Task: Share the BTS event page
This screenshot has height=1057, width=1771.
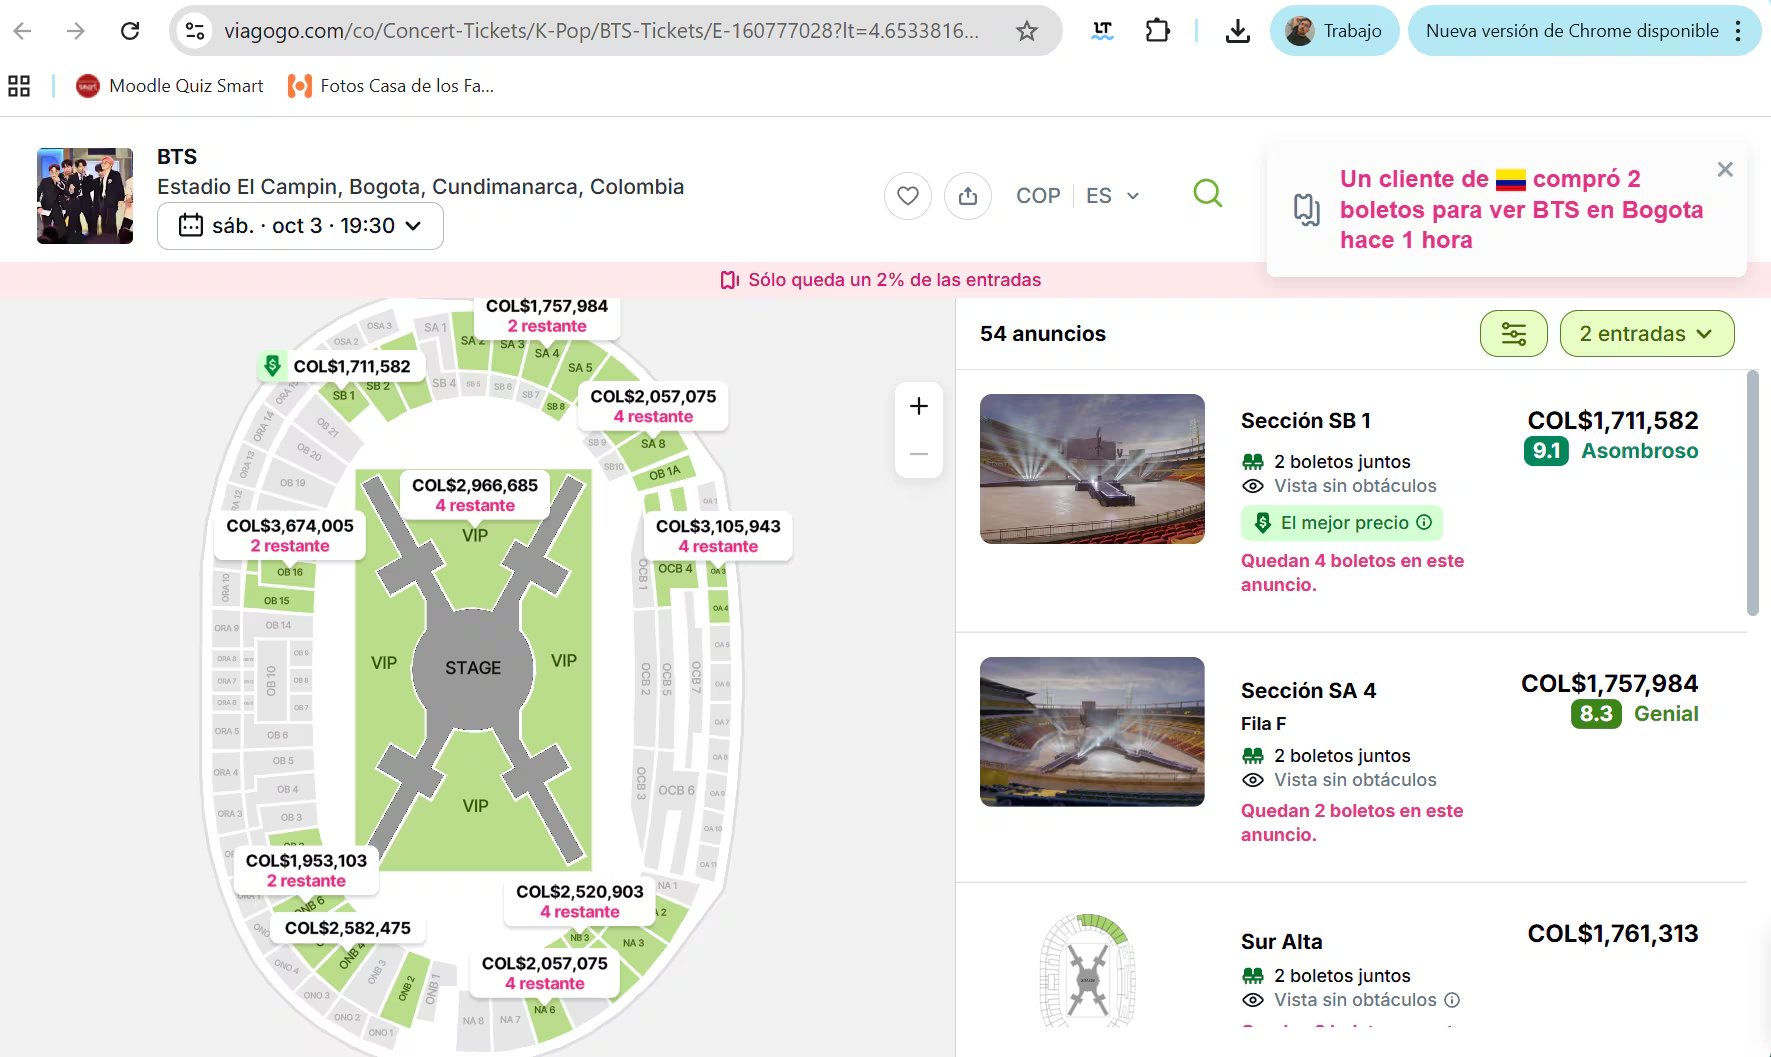Action: [x=966, y=195]
